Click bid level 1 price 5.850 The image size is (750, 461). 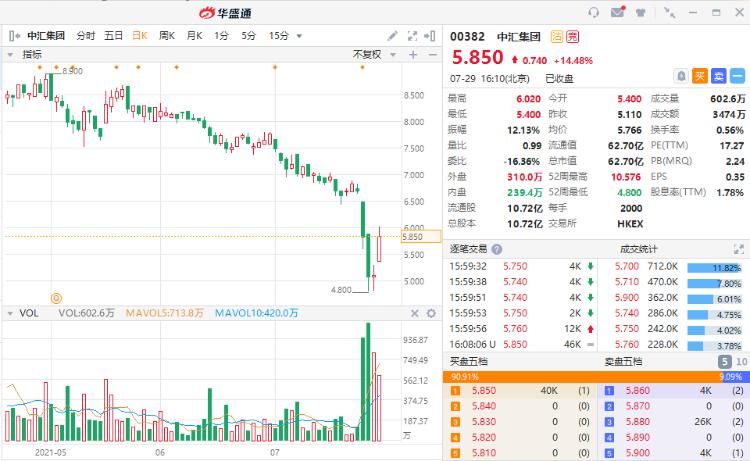(484, 391)
